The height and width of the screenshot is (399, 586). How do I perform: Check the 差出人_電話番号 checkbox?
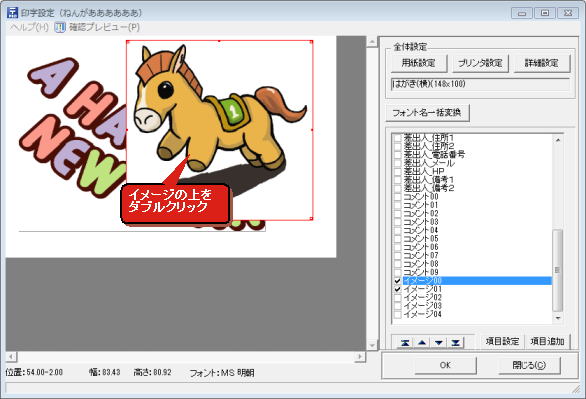click(x=397, y=155)
